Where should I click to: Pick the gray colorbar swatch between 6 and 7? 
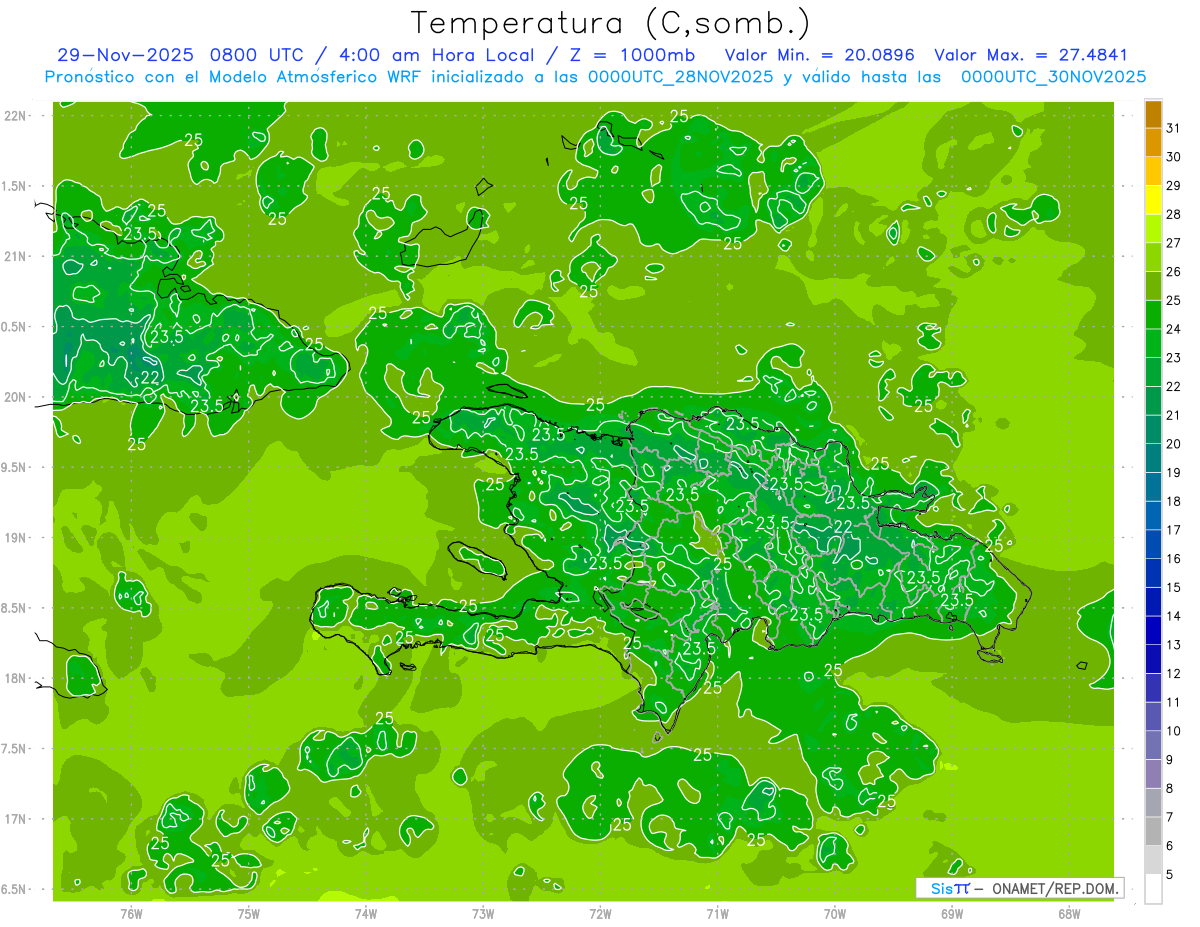(1153, 831)
